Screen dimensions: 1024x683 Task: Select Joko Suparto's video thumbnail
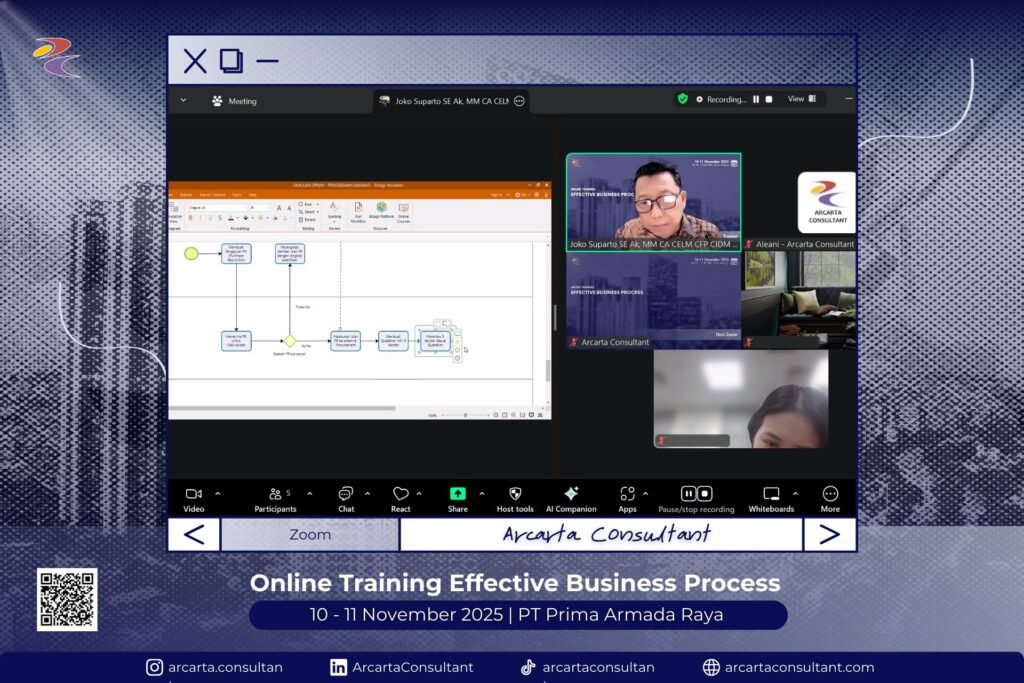click(653, 201)
